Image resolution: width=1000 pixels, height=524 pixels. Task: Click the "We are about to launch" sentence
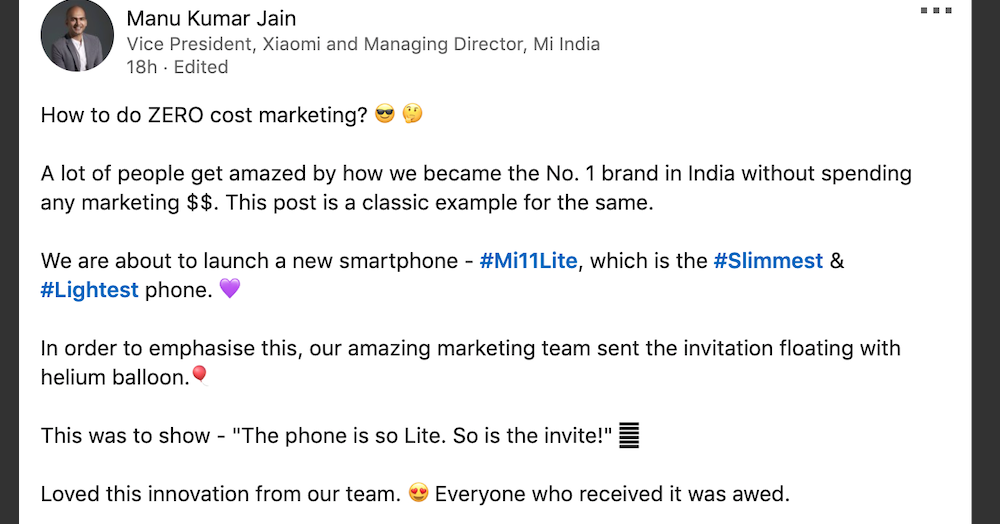point(250,261)
